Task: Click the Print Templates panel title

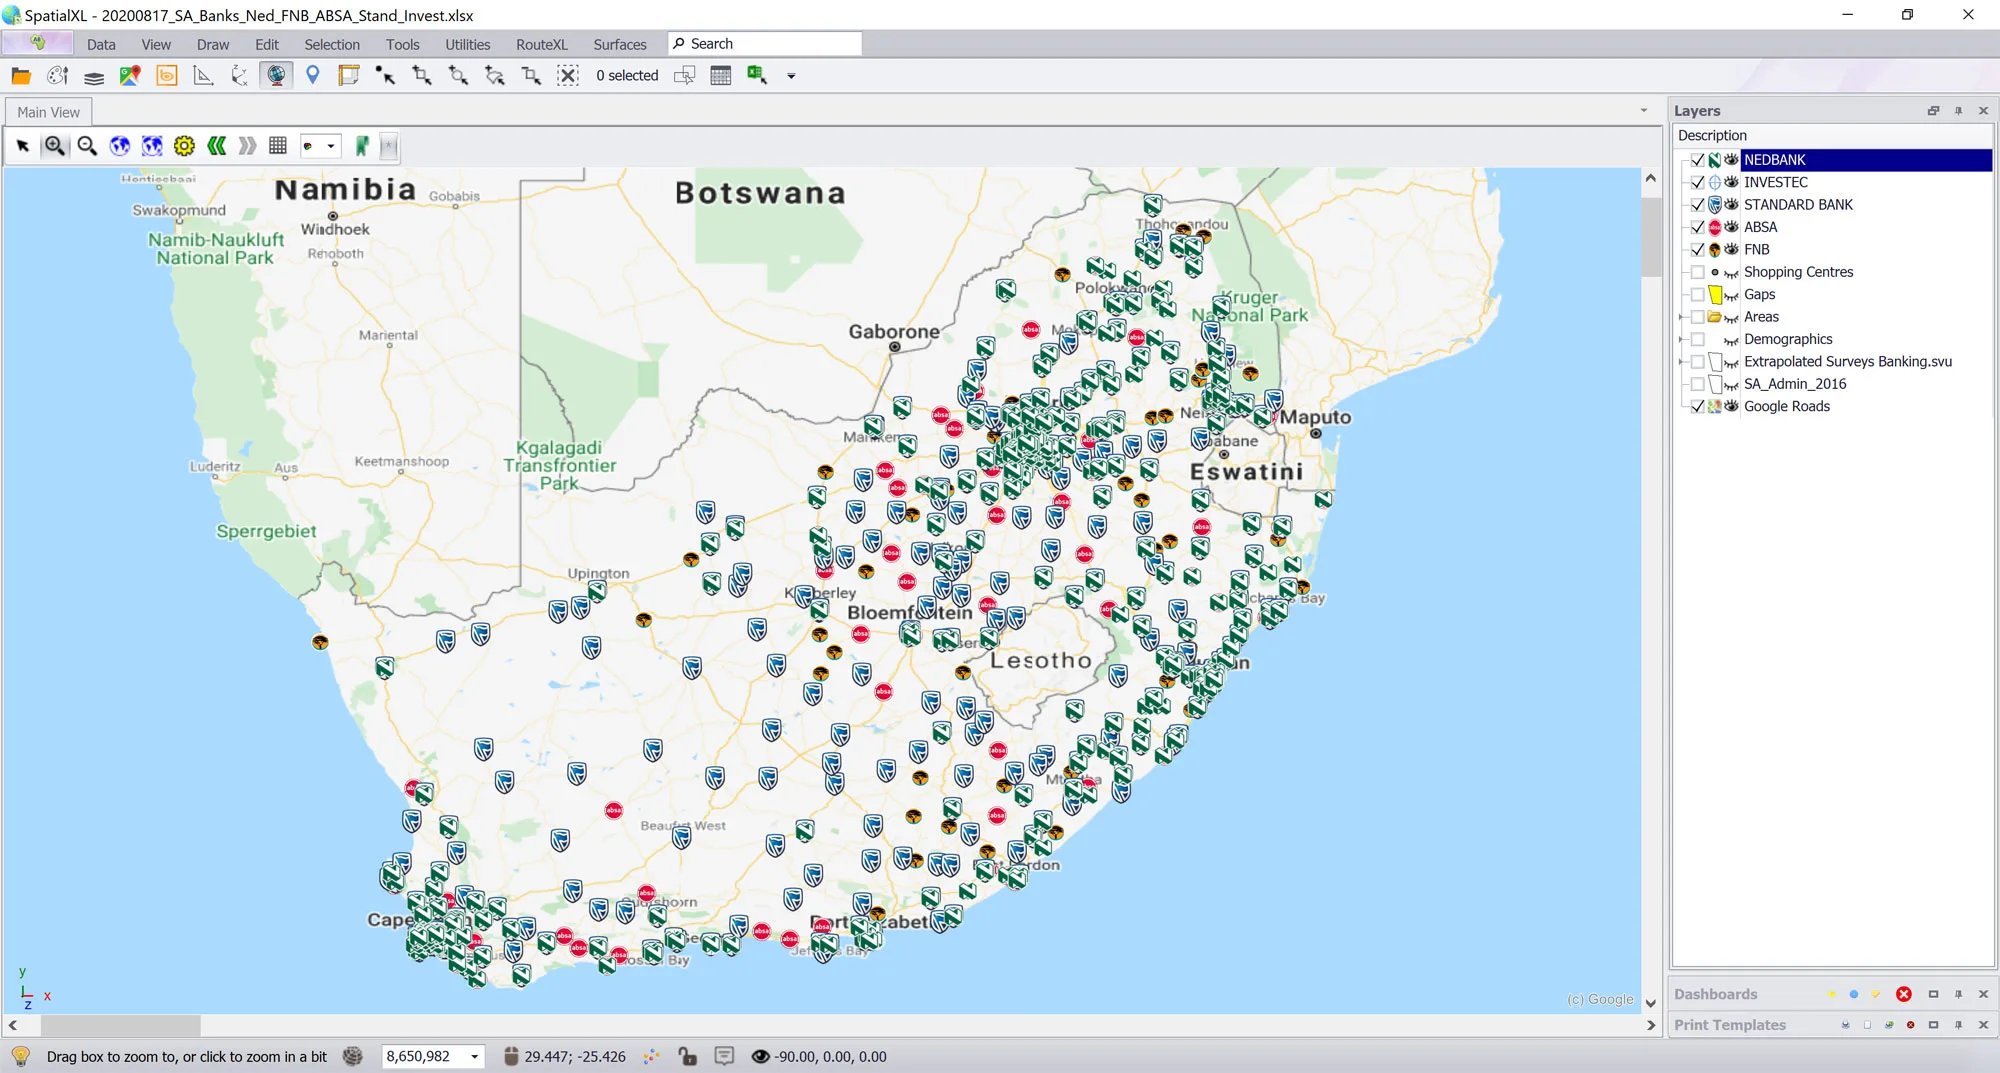Action: pos(1730,1025)
